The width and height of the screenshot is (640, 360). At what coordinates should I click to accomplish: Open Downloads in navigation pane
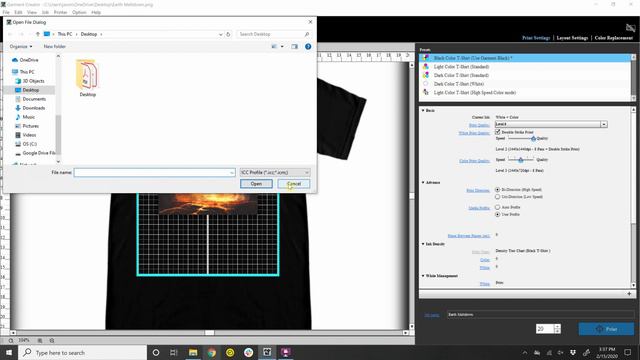click(30, 108)
